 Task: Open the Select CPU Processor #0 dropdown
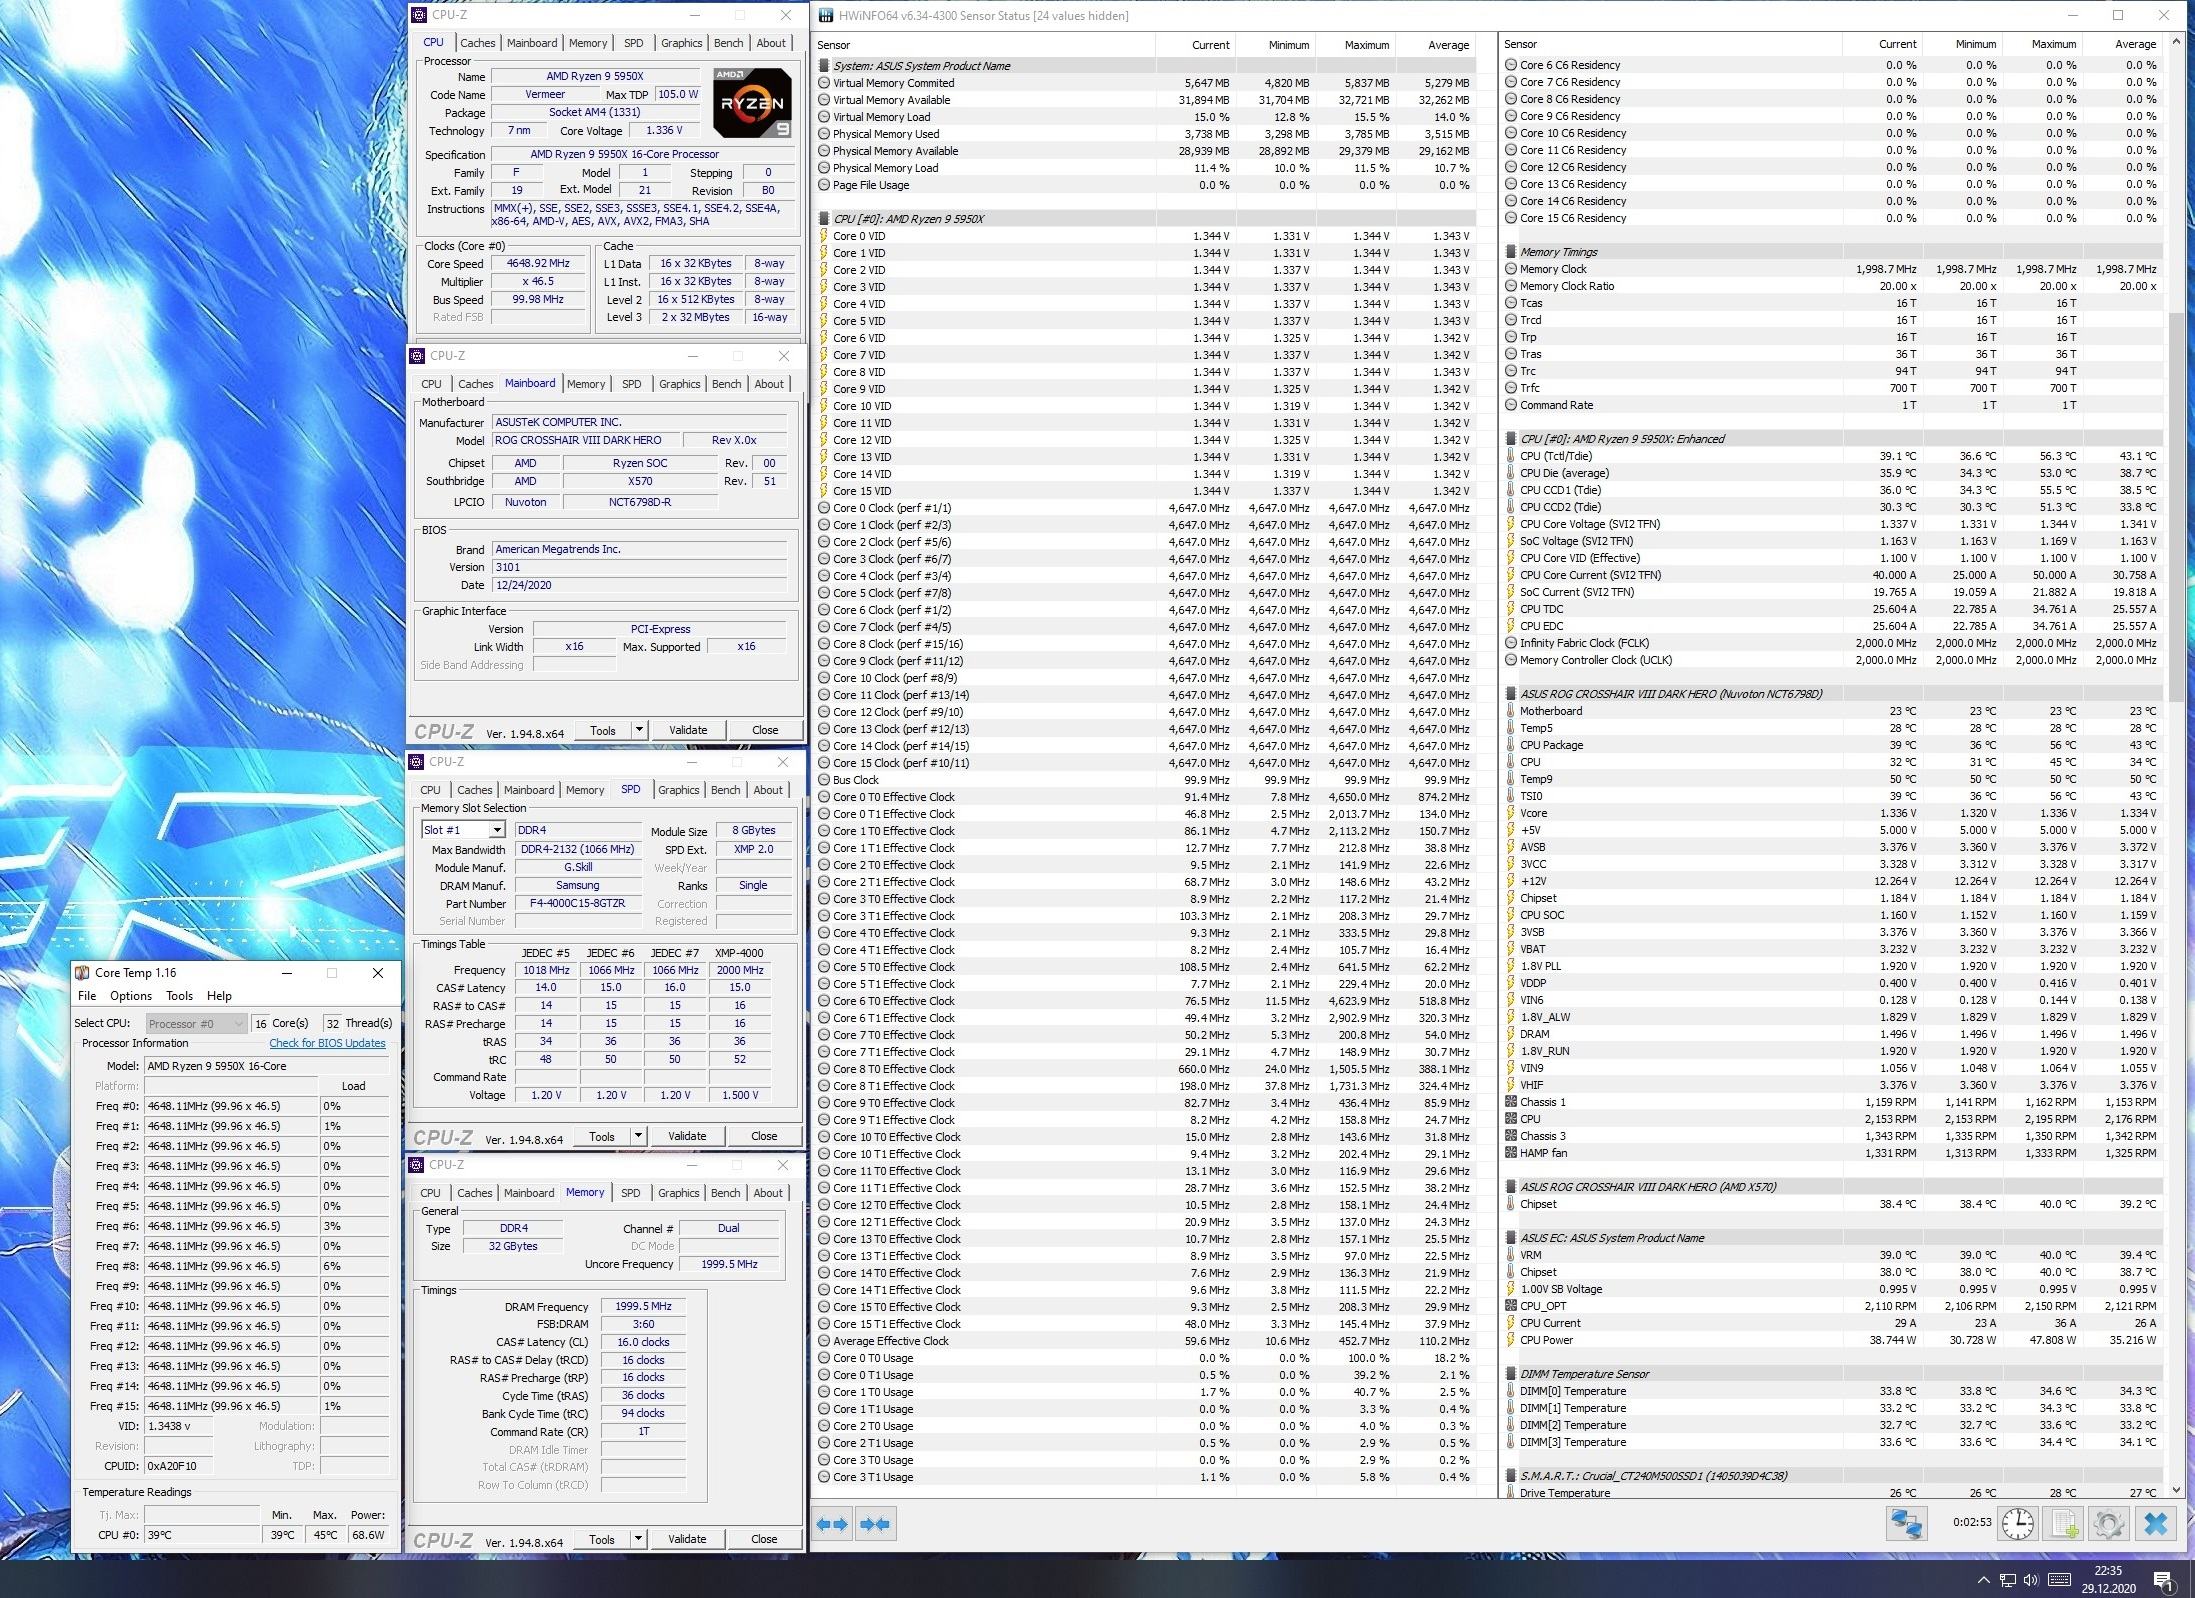pos(196,1023)
